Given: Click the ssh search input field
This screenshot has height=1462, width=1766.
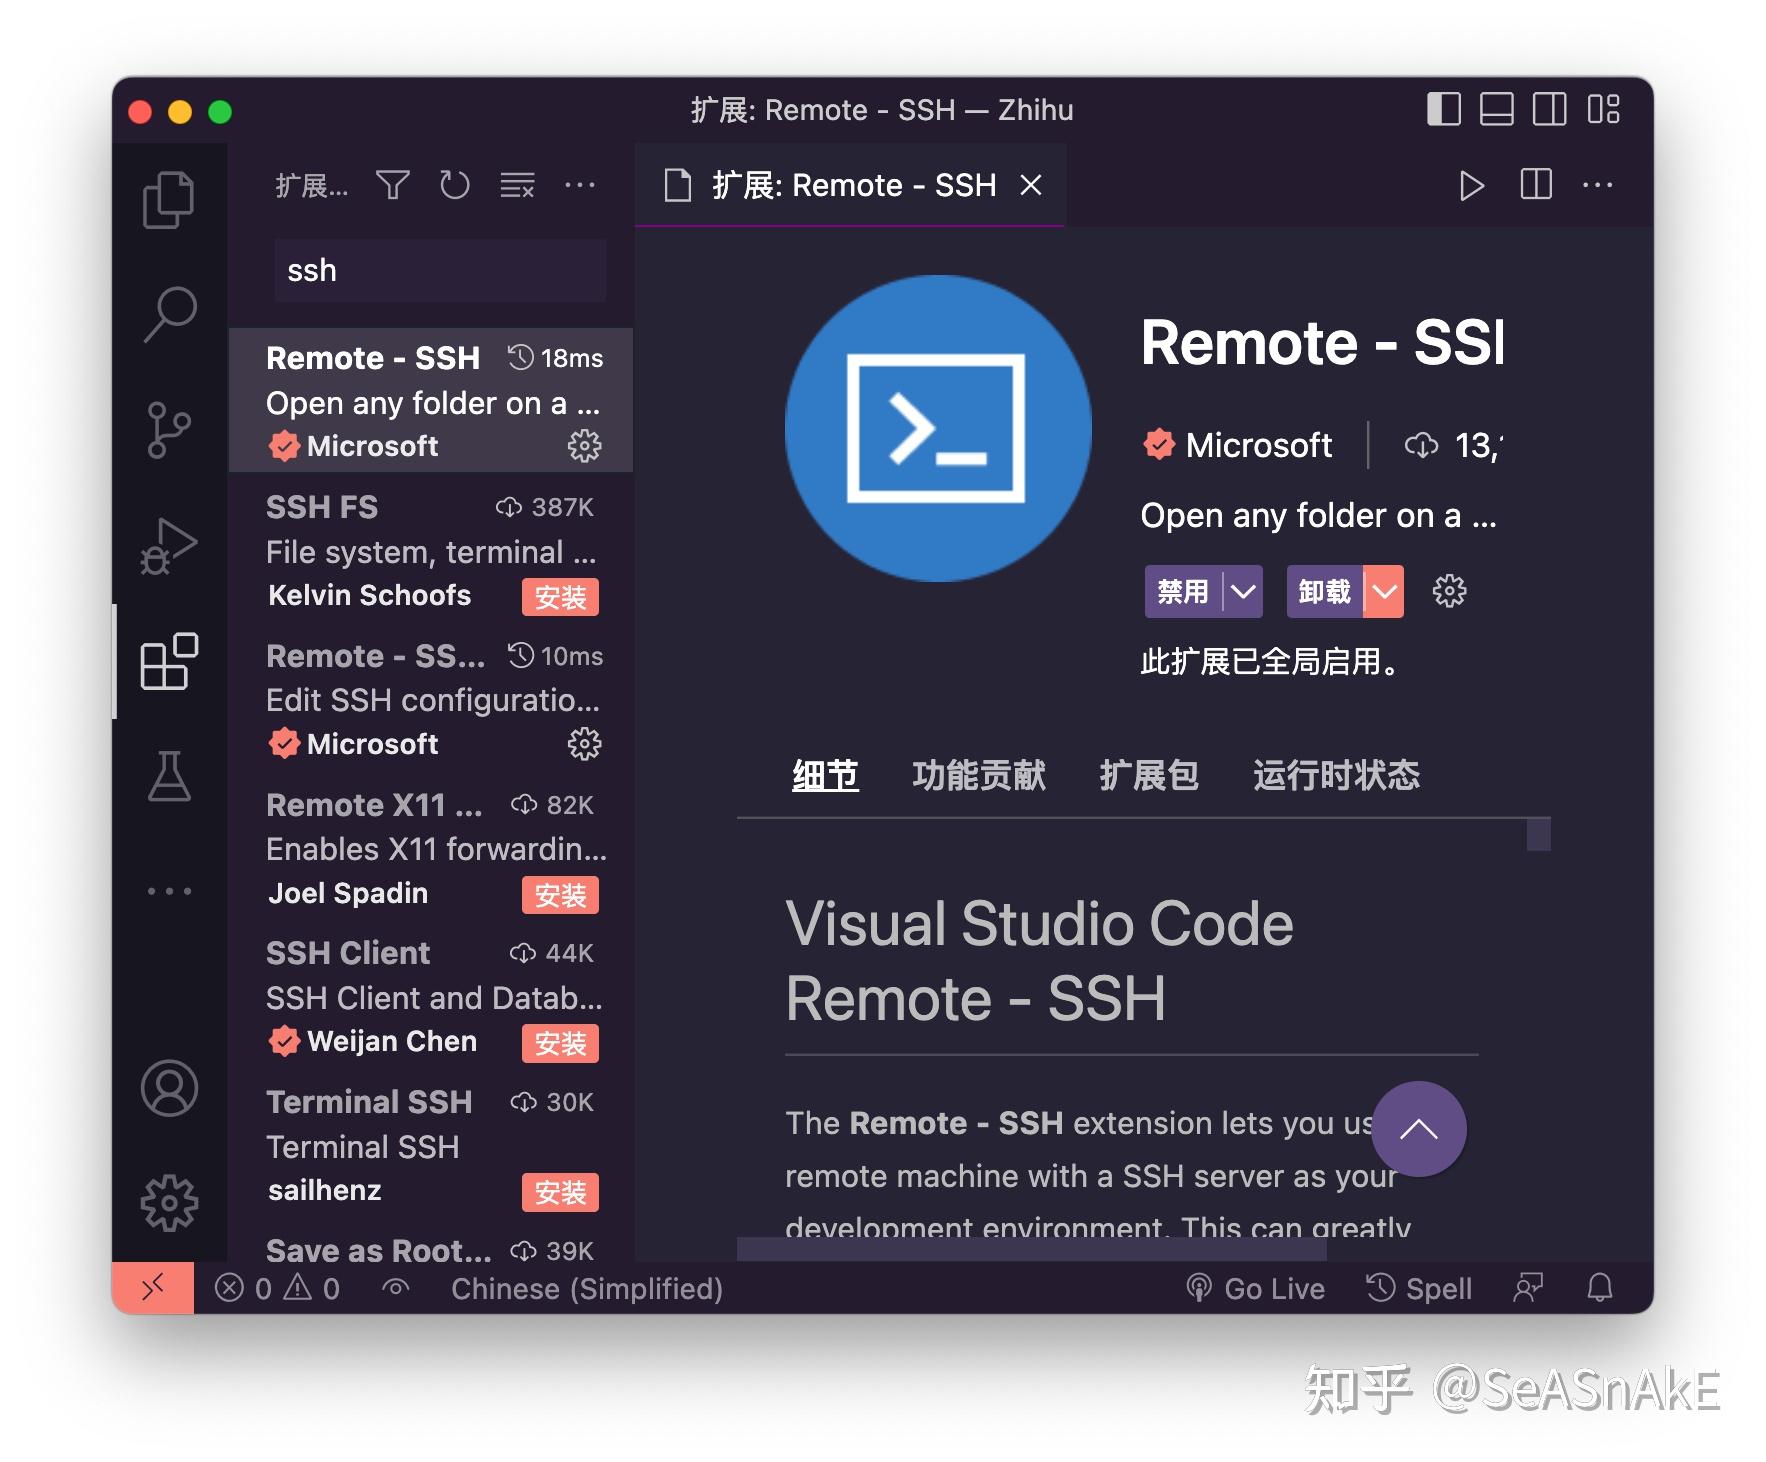Looking at the screenshot, I should [440, 270].
